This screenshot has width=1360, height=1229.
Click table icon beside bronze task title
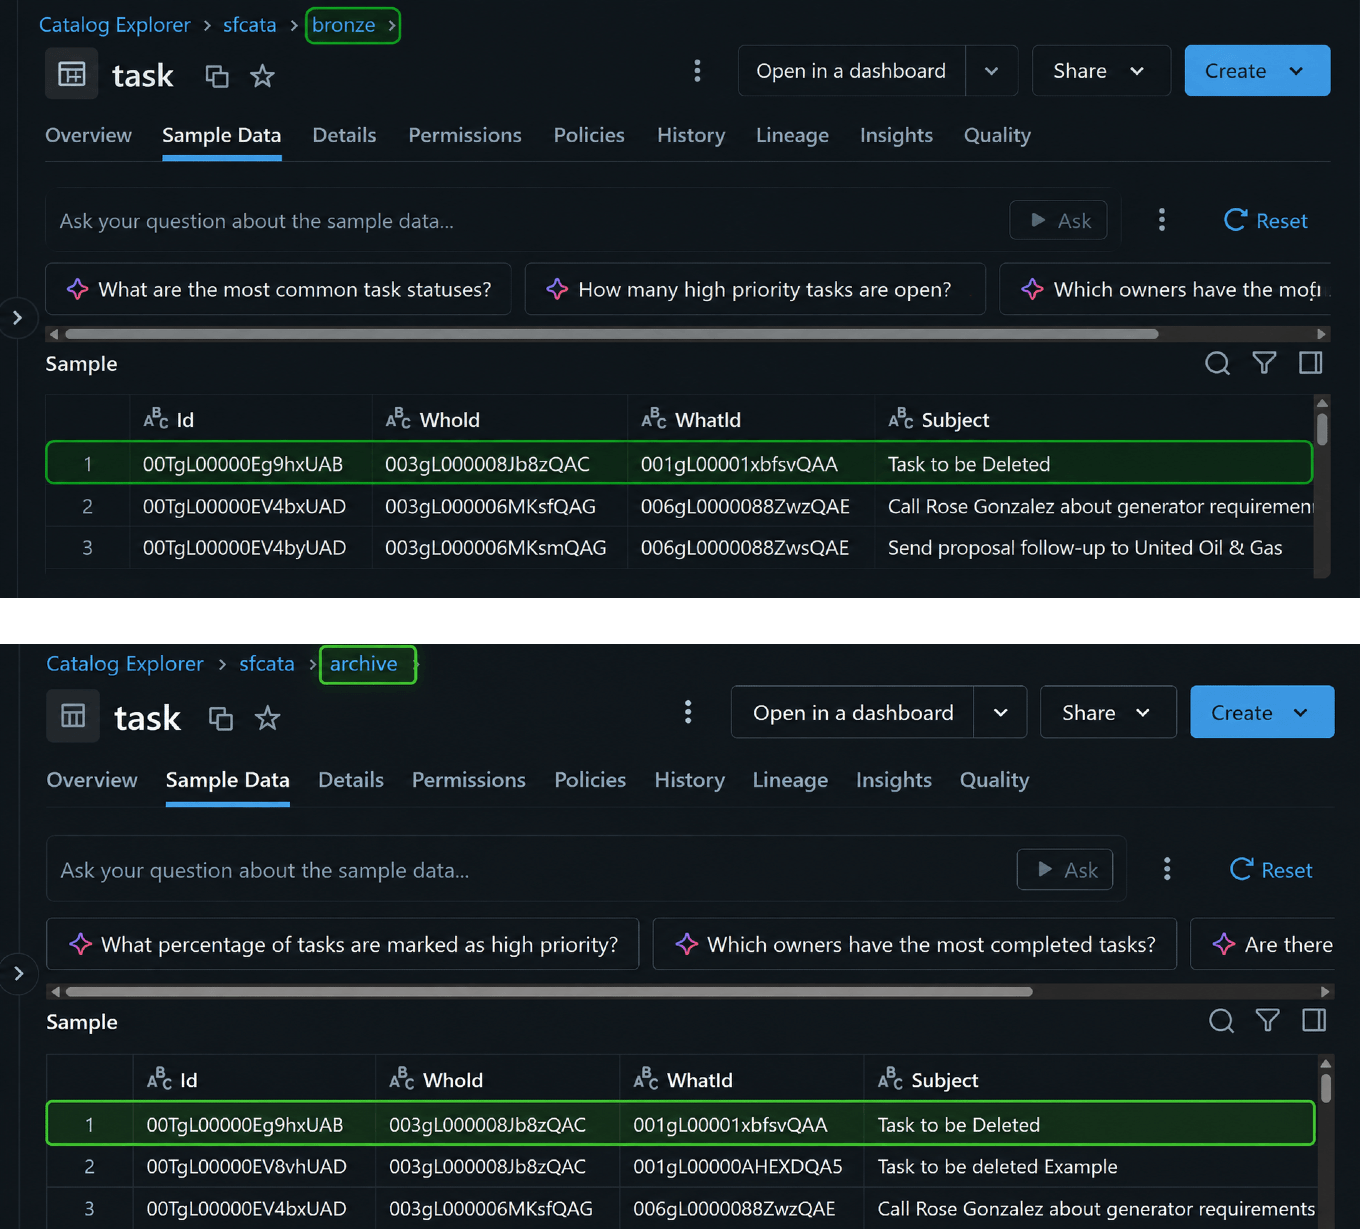(x=72, y=74)
